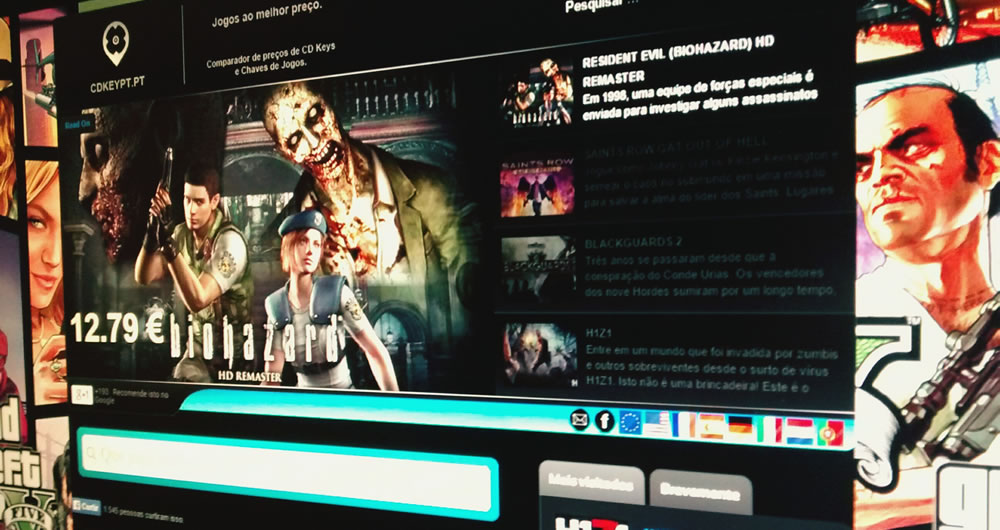The image size is (1000, 530).
Task: Select the Portuguese flag
Action: point(830,434)
